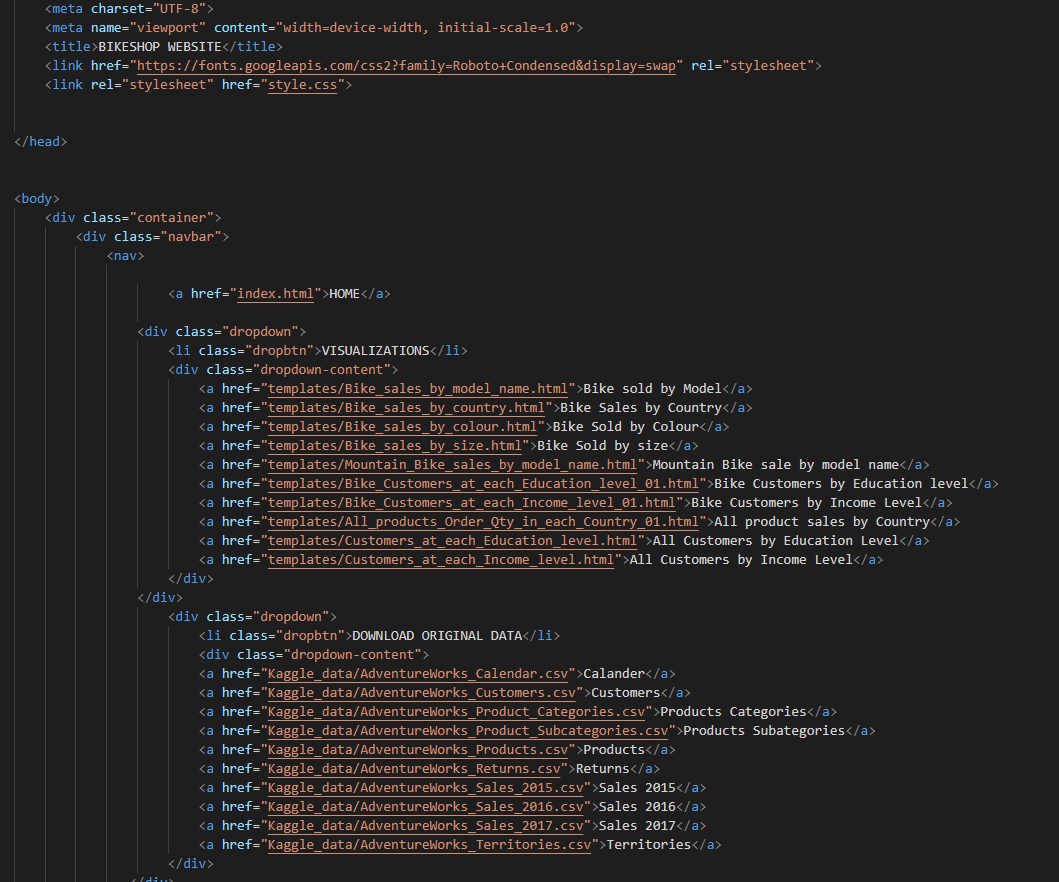Click the 'Sales 2015' link text

point(637,787)
